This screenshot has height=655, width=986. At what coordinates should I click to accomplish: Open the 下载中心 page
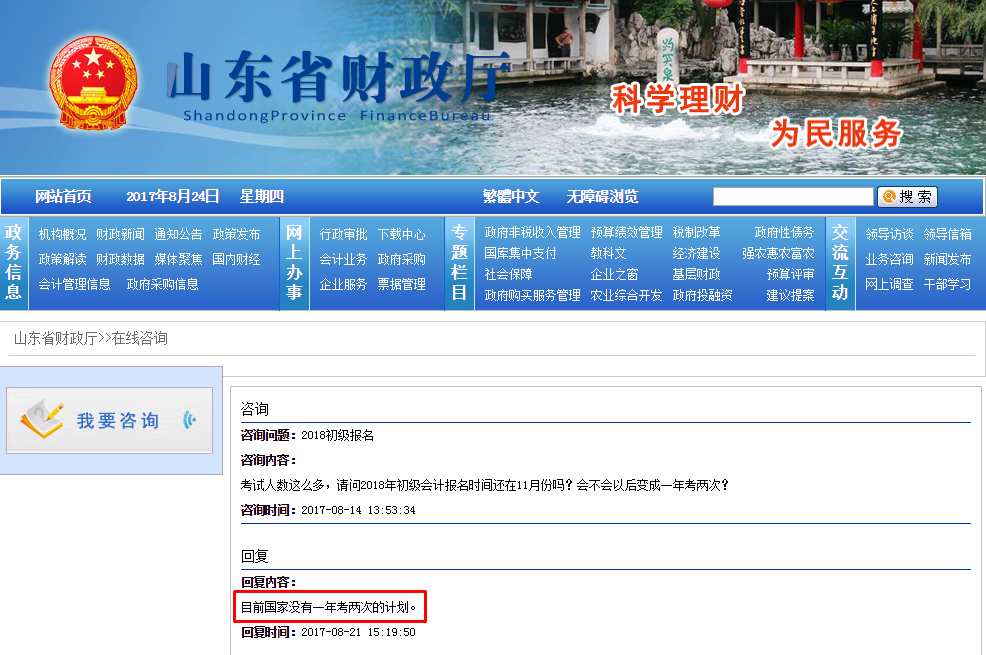[x=401, y=233]
